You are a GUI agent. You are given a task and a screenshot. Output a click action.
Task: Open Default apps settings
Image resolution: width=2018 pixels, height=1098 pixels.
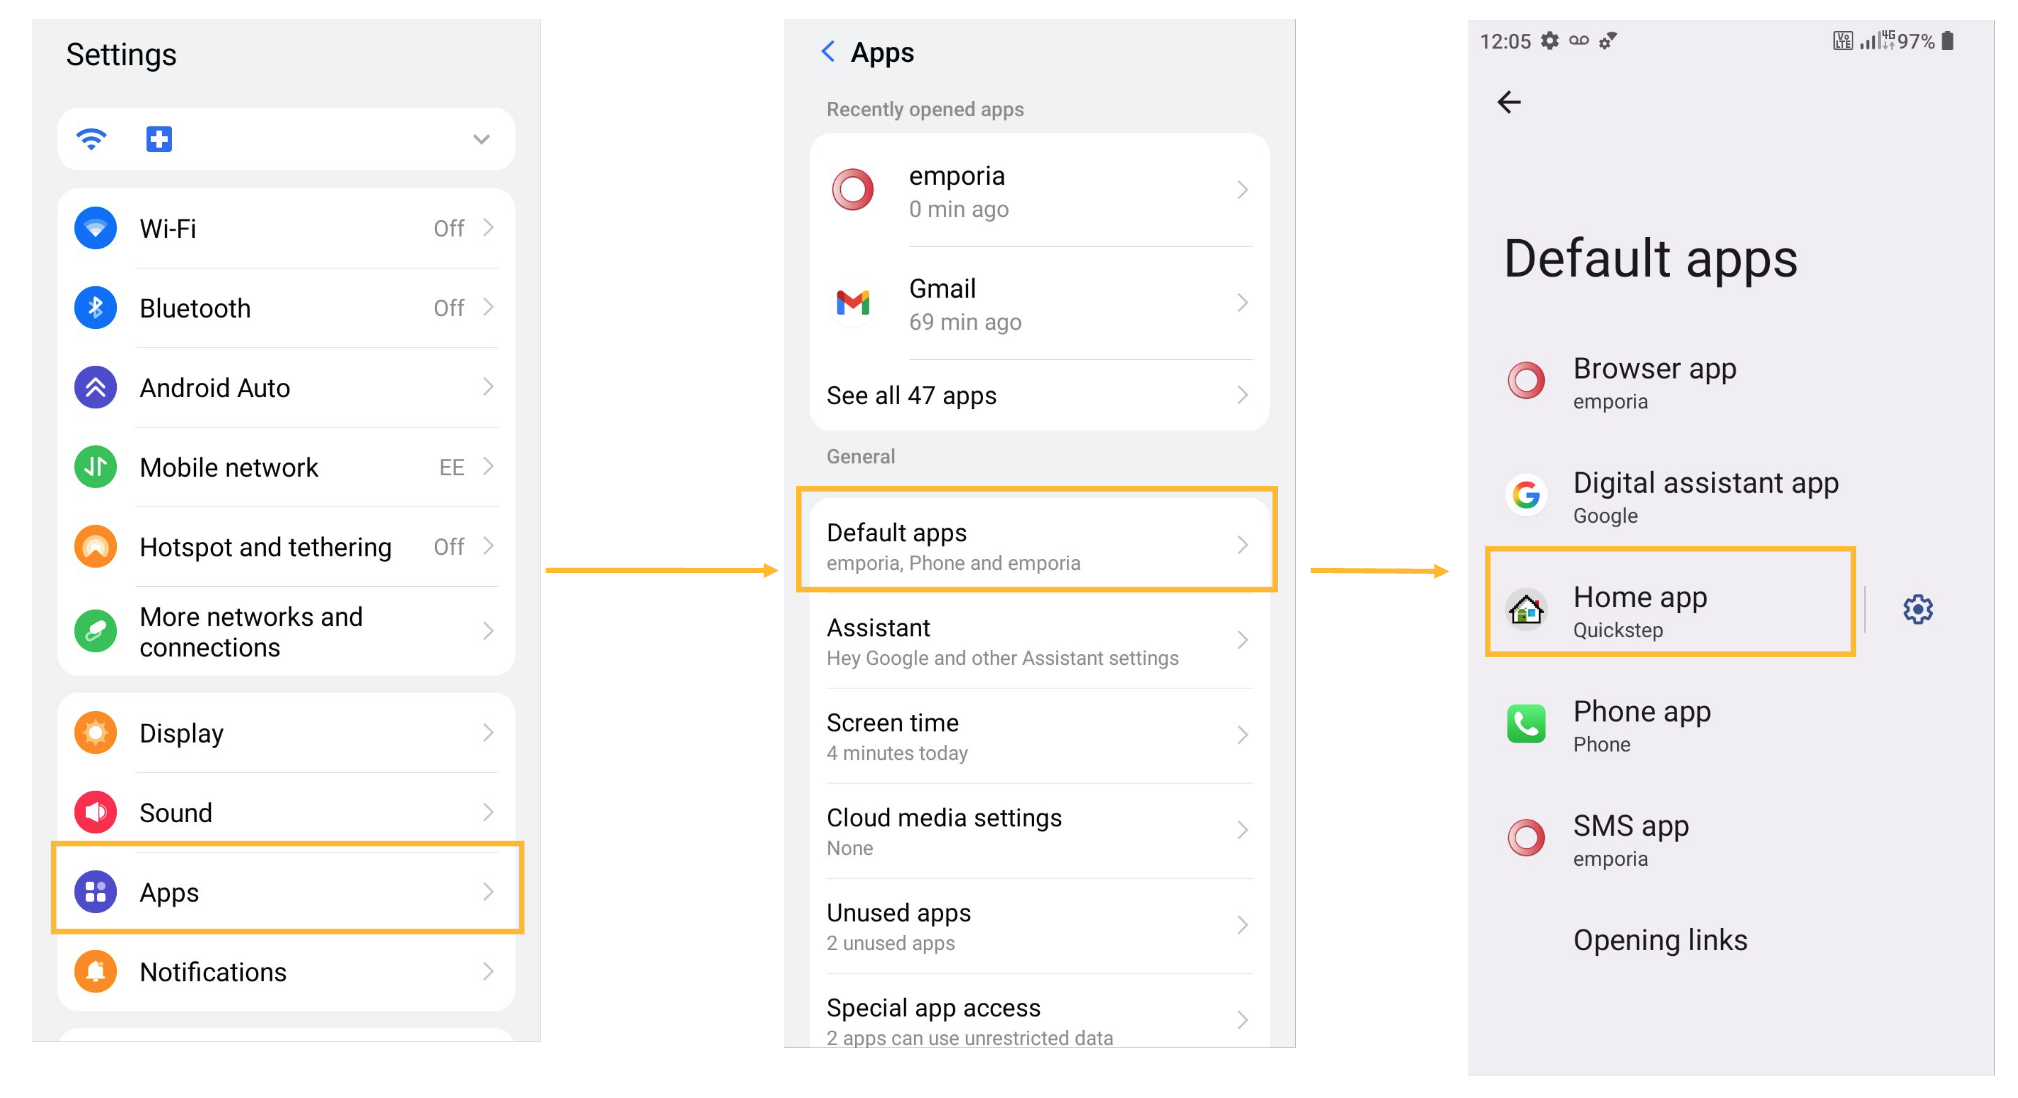1037,544
